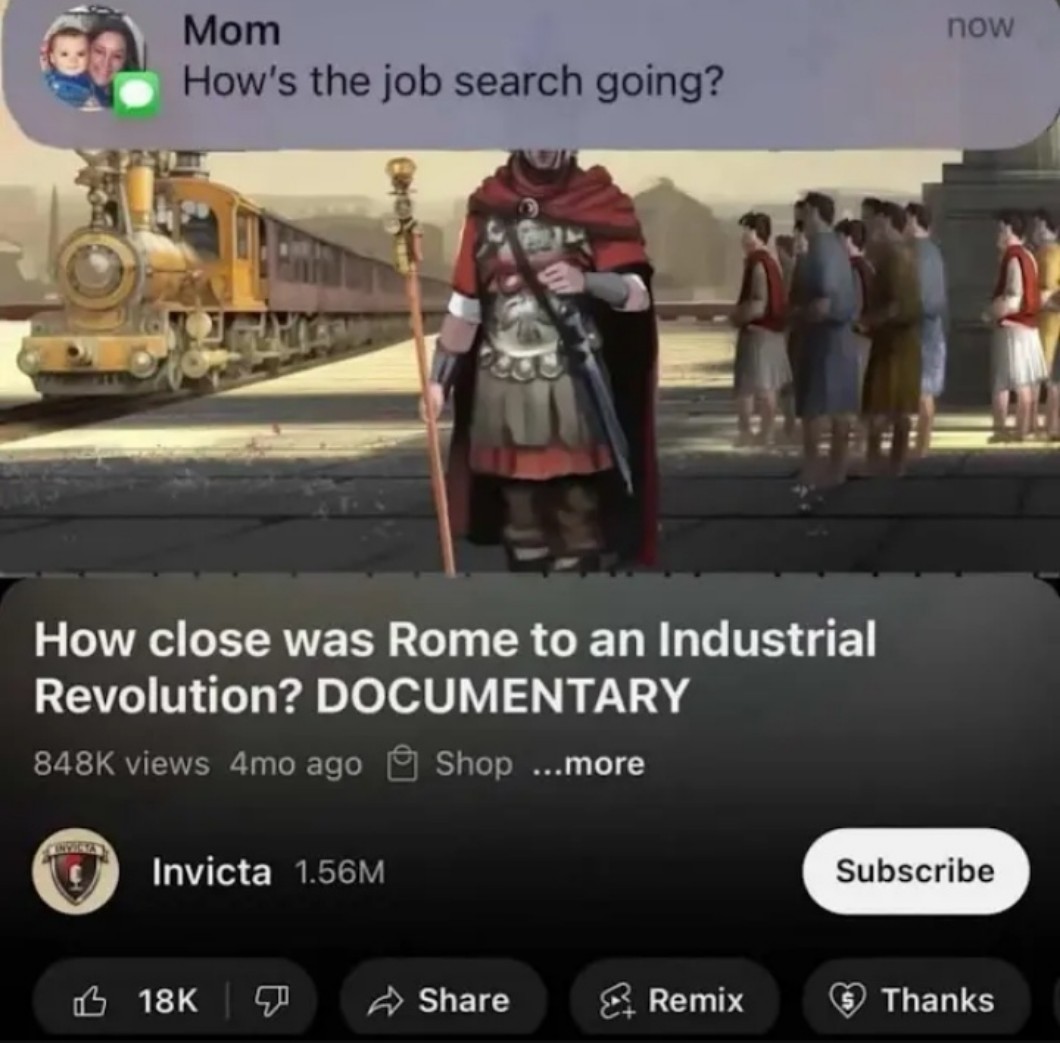
Task: Tap Mom's contact photo in notification
Action: 91,60
